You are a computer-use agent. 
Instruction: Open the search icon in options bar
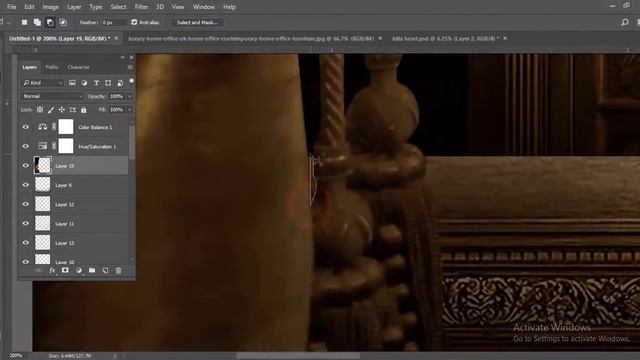[624, 22]
